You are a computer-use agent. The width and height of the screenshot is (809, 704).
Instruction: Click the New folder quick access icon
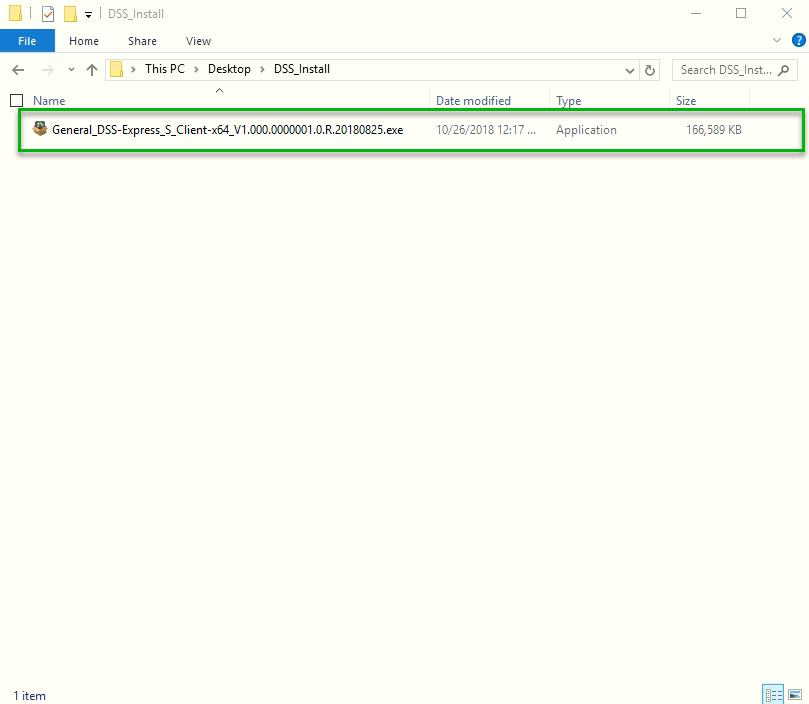coord(70,14)
